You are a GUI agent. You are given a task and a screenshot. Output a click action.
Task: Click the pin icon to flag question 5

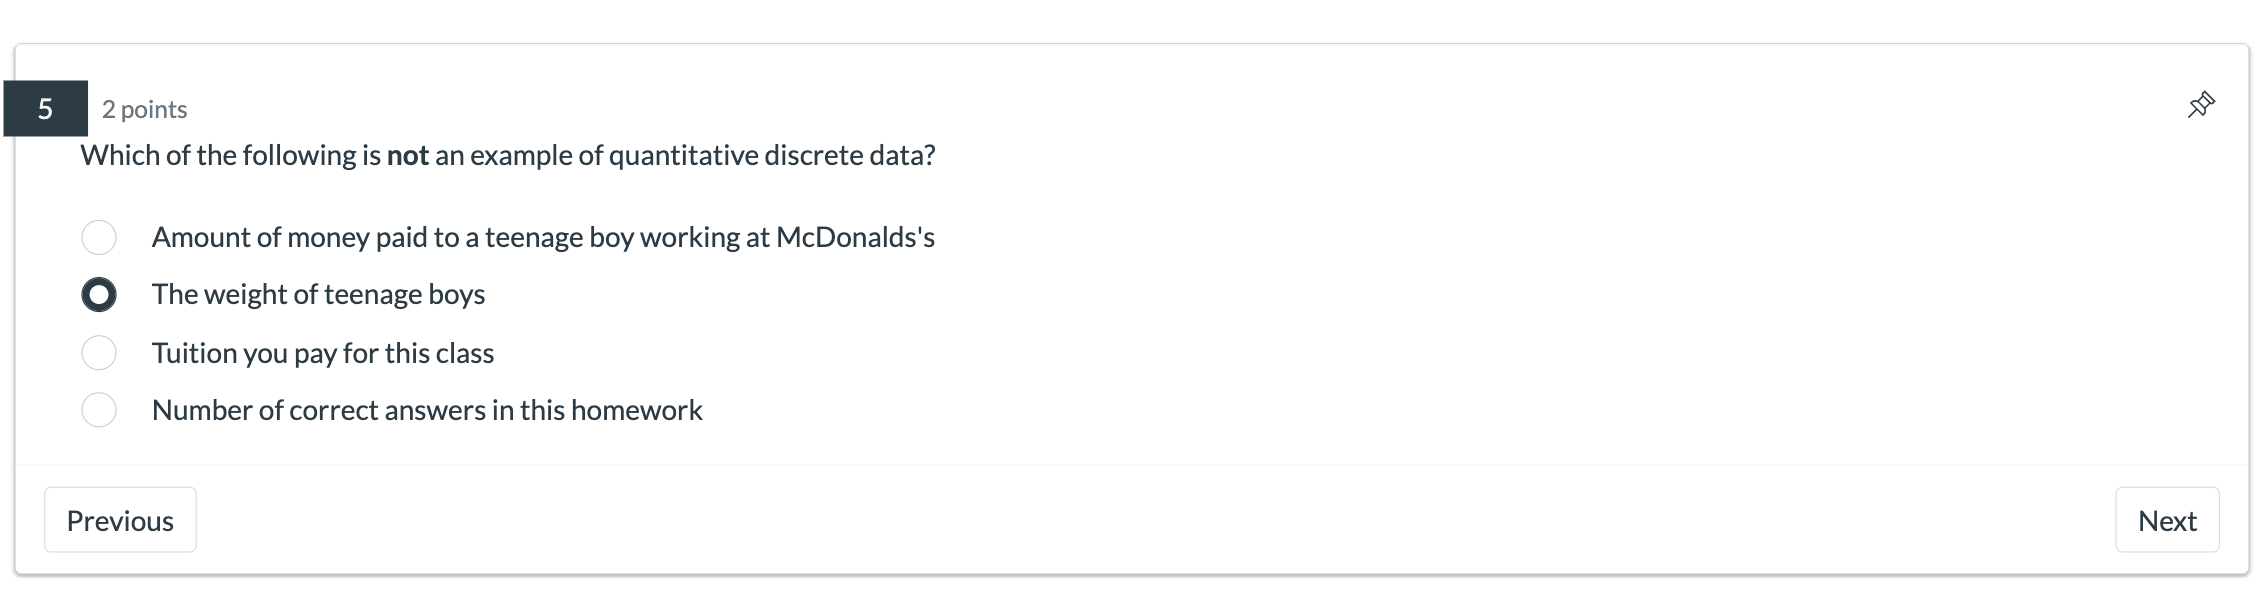(x=2200, y=104)
